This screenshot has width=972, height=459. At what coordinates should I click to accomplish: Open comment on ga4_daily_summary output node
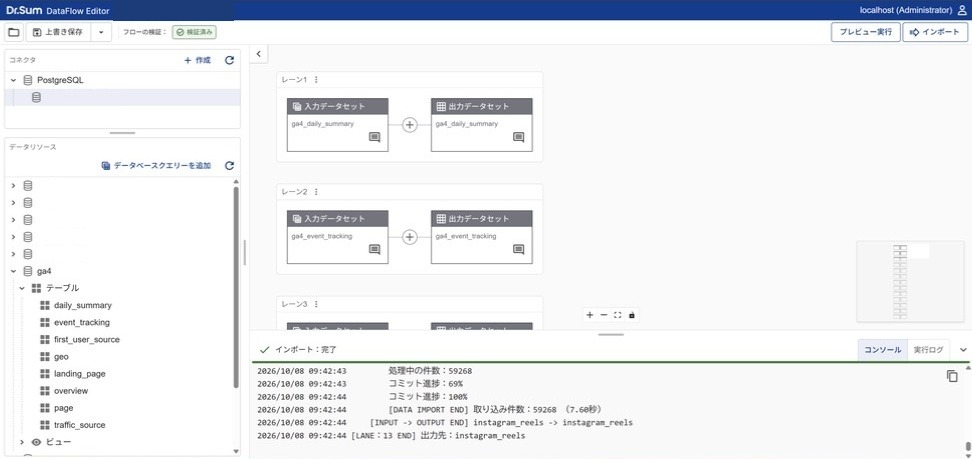point(519,137)
